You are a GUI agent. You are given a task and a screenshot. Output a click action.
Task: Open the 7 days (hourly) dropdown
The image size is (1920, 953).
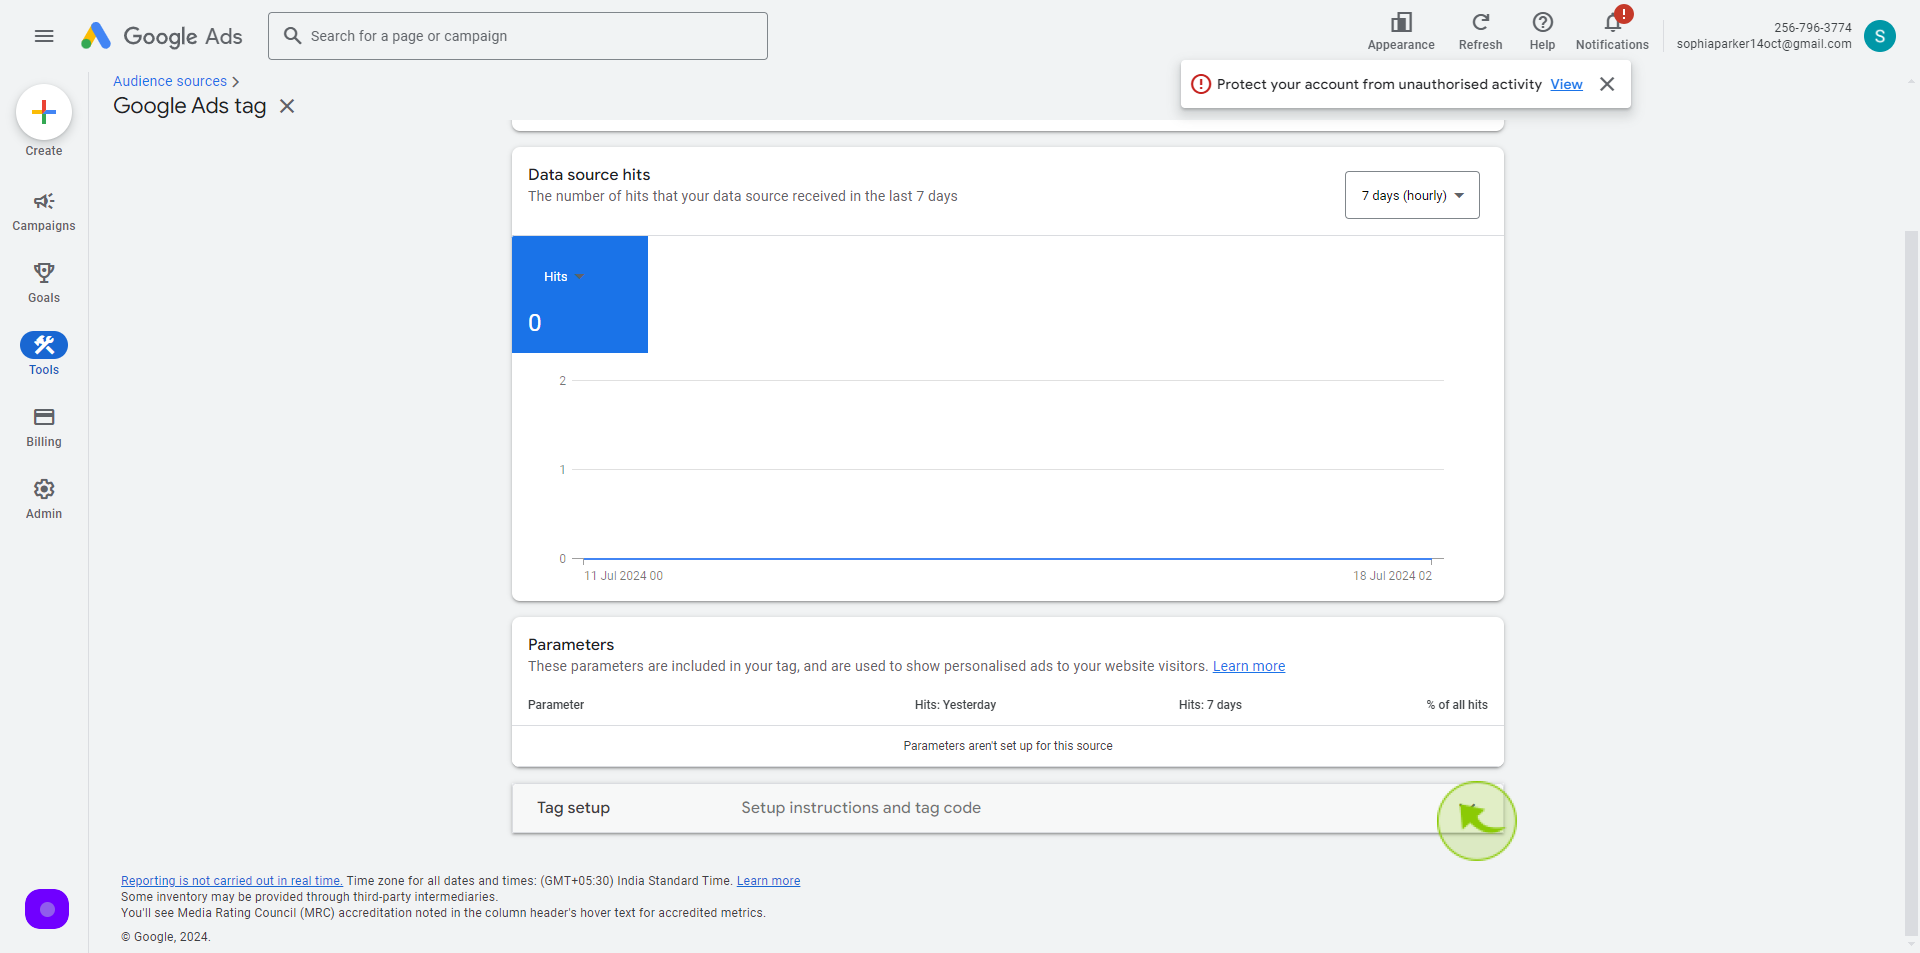pyautogui.click(x=1412, y=195)
